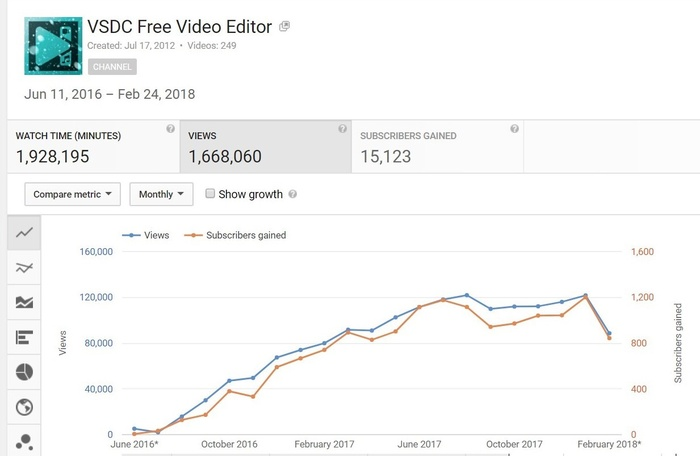The image size is (700, 456).
Task: Choose the pie chart icon
Action: click(x=24, y=372)
